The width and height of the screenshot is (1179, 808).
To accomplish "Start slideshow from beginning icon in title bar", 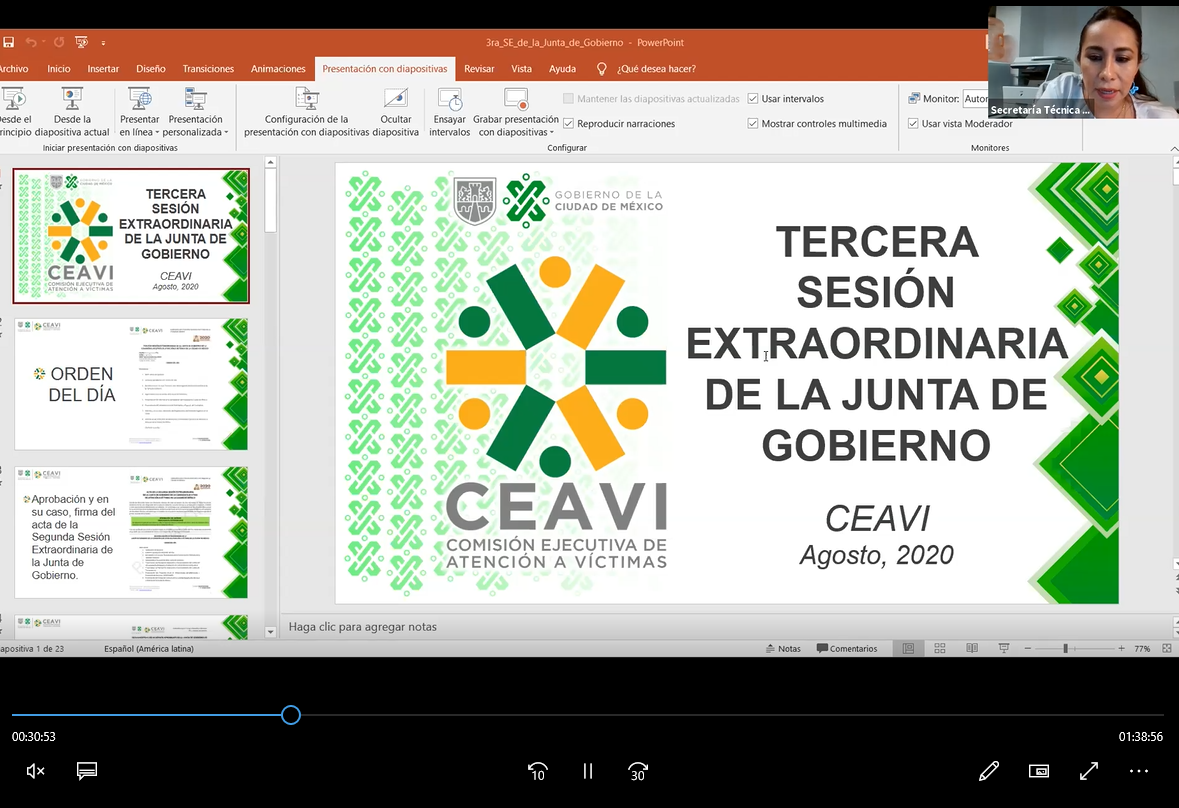I will (x=81, y=43).
